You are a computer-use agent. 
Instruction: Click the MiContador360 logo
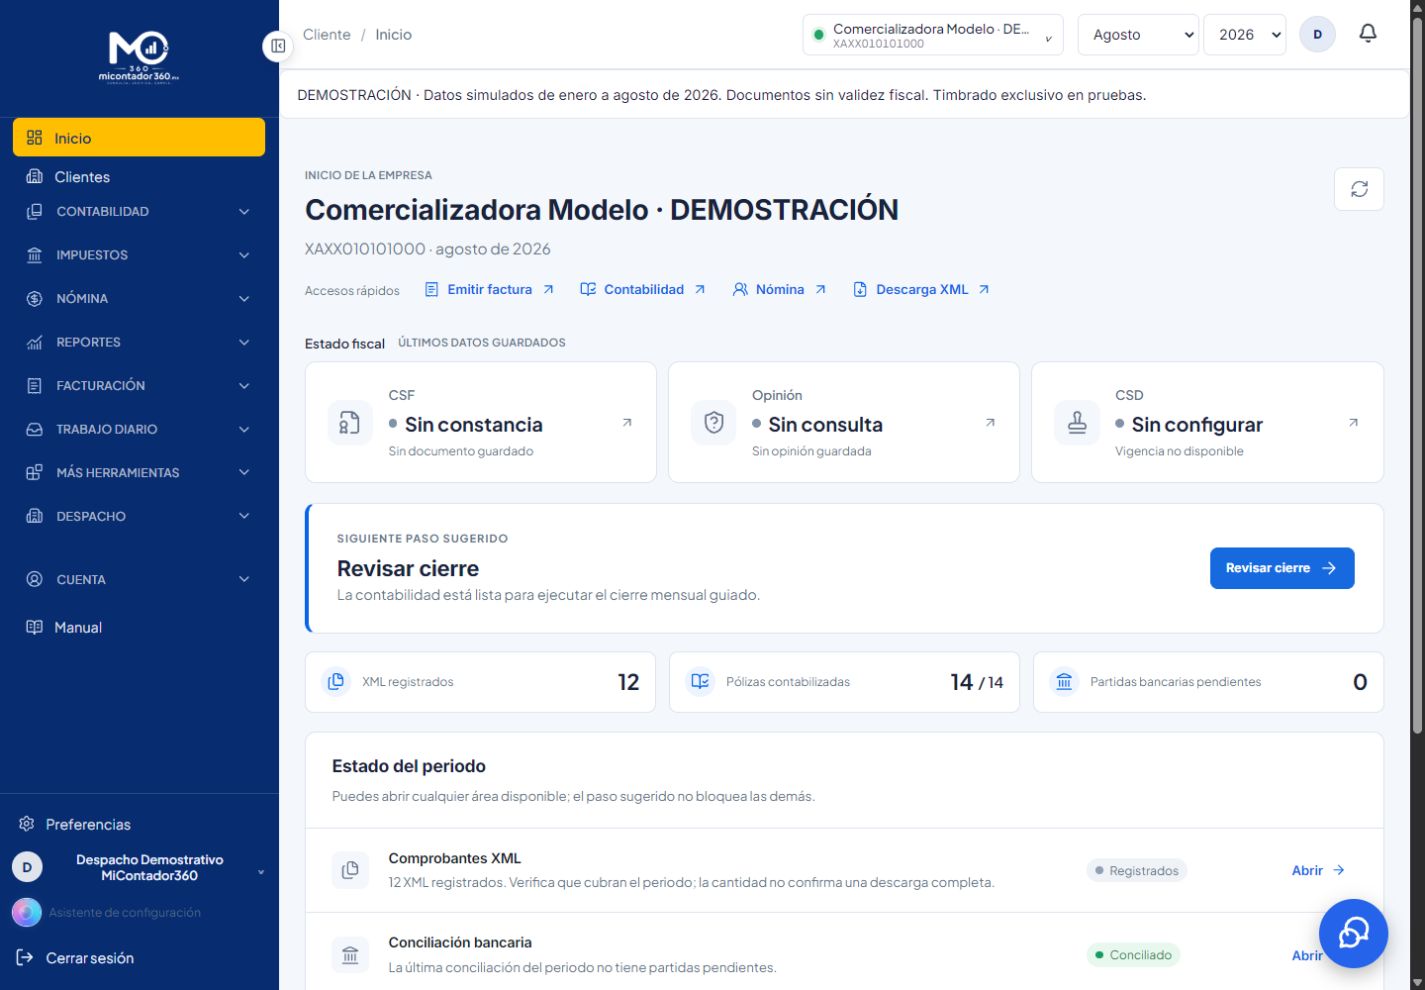click(x=139, y=56)
